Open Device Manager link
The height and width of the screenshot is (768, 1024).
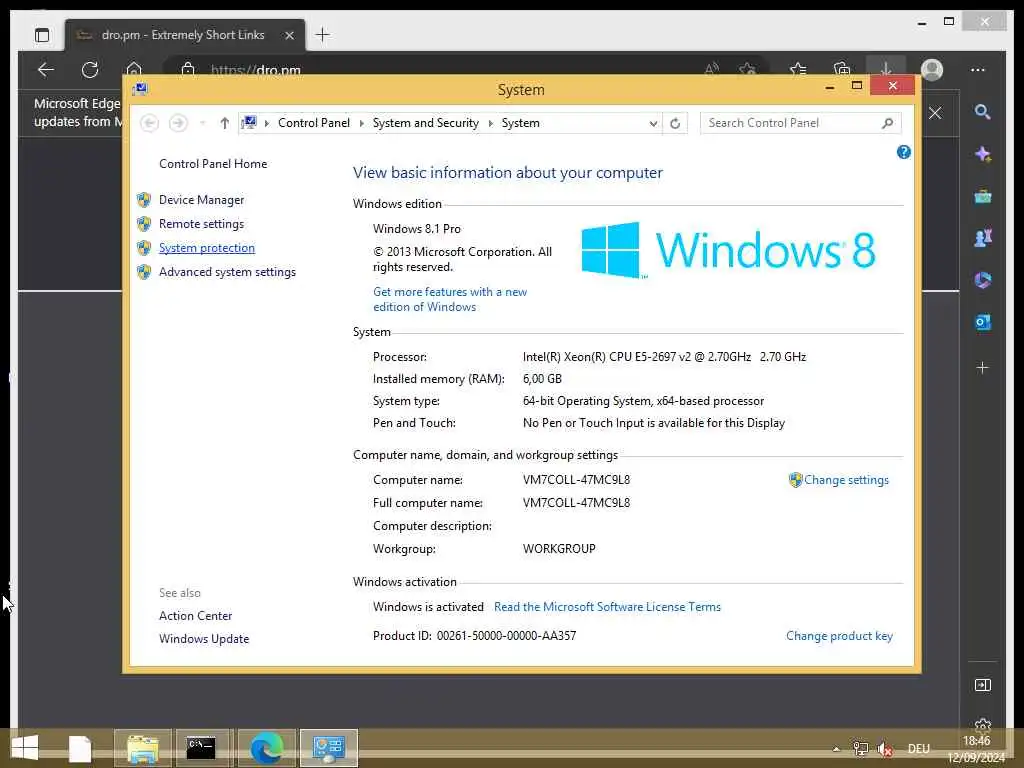pyautogui.click(x=201, y=200)
